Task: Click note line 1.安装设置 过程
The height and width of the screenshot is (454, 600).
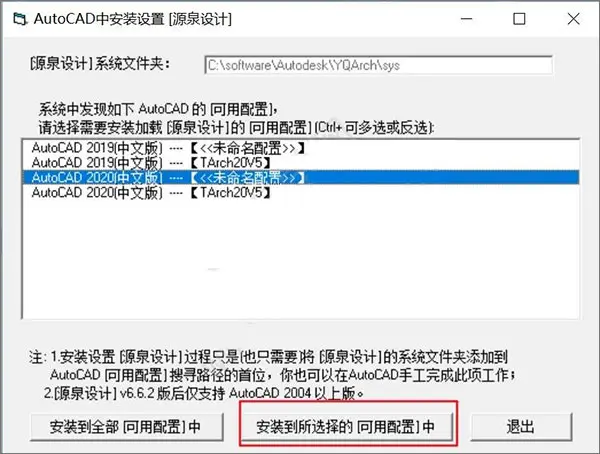Action: pyautogui.click(x=268, y=357)
